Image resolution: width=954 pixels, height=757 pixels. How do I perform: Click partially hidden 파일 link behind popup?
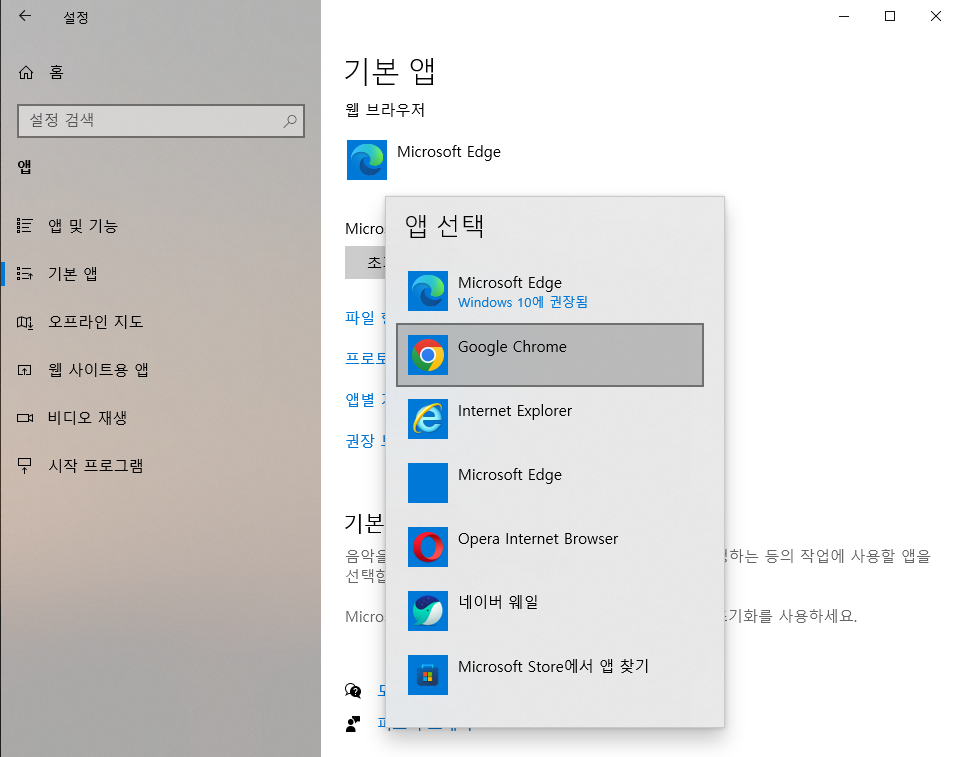(x=364, y=318)
